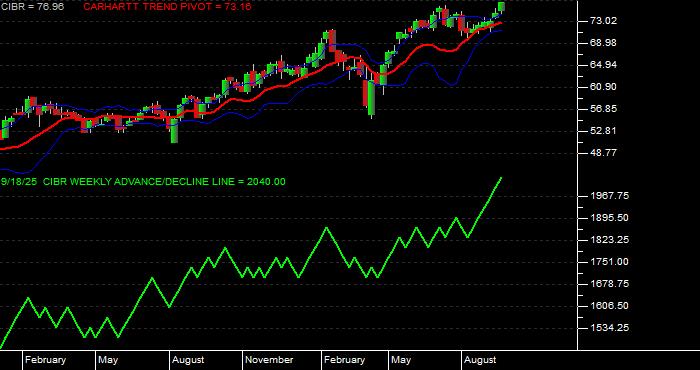Click the 64.94 price axis value
Viewport: 700px width, 370px height.
tap(603, 65)
